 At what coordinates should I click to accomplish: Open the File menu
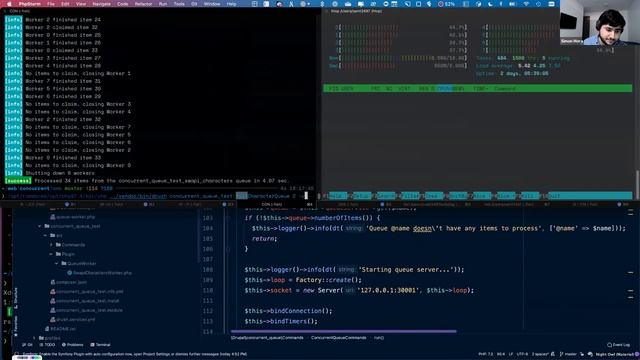pos(51,4)
